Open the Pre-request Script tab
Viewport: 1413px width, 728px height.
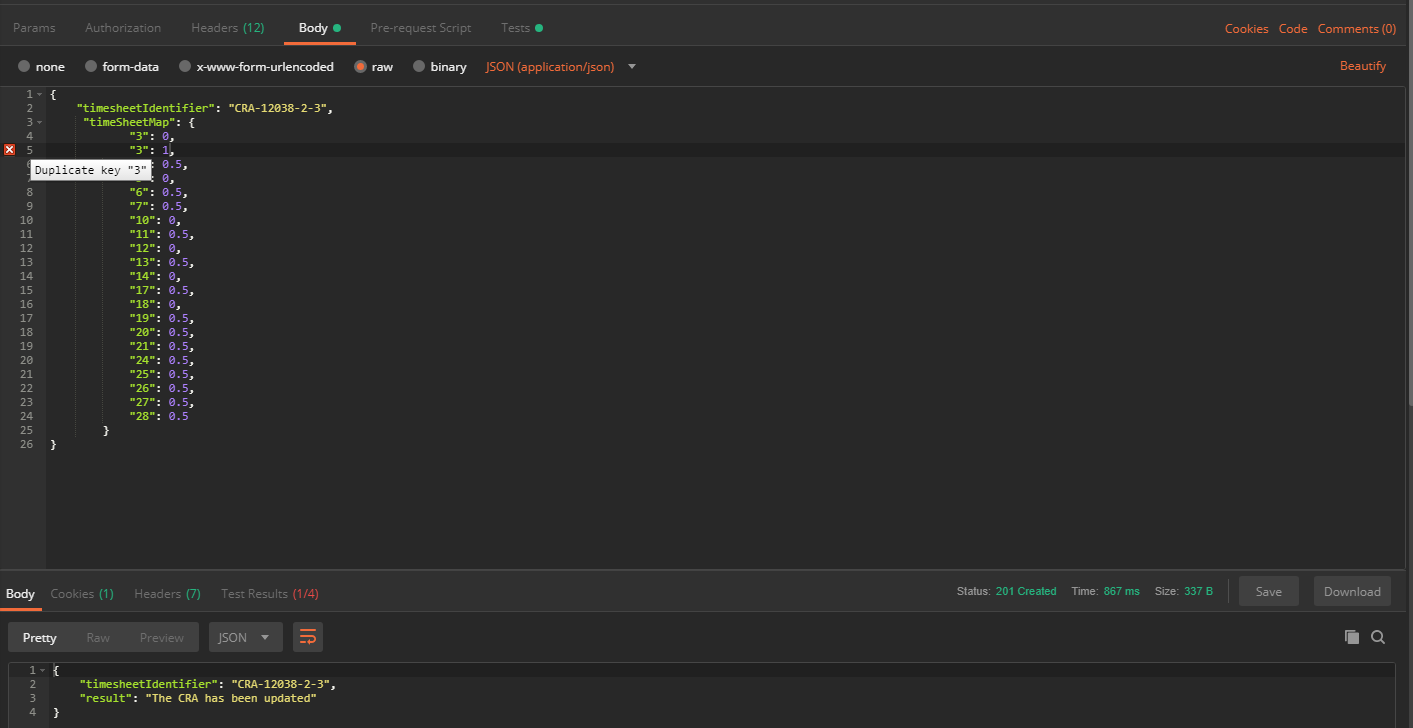[420, 27]
